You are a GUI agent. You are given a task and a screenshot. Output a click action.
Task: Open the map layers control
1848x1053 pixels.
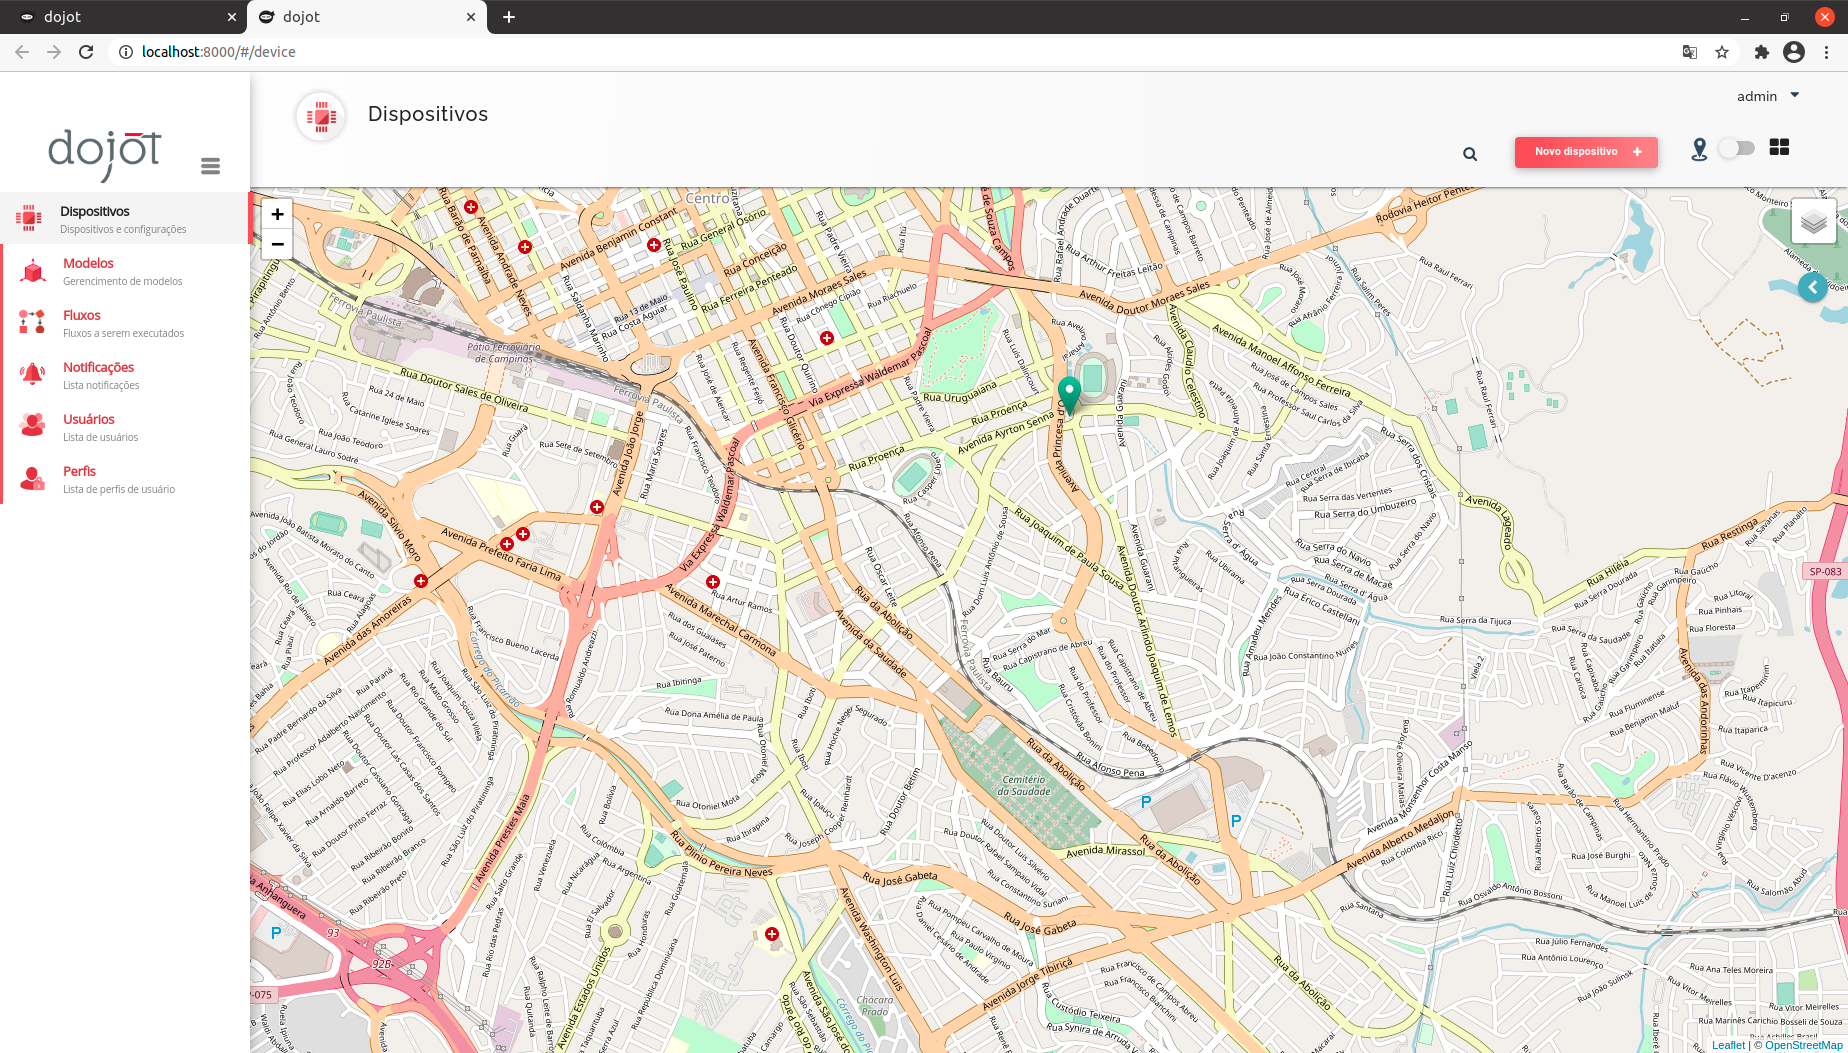tap(1814, 222)
